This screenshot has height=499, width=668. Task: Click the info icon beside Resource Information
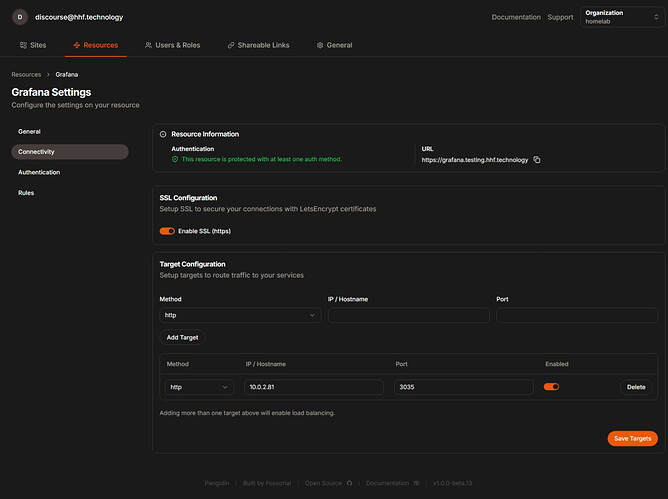point(163,134)
